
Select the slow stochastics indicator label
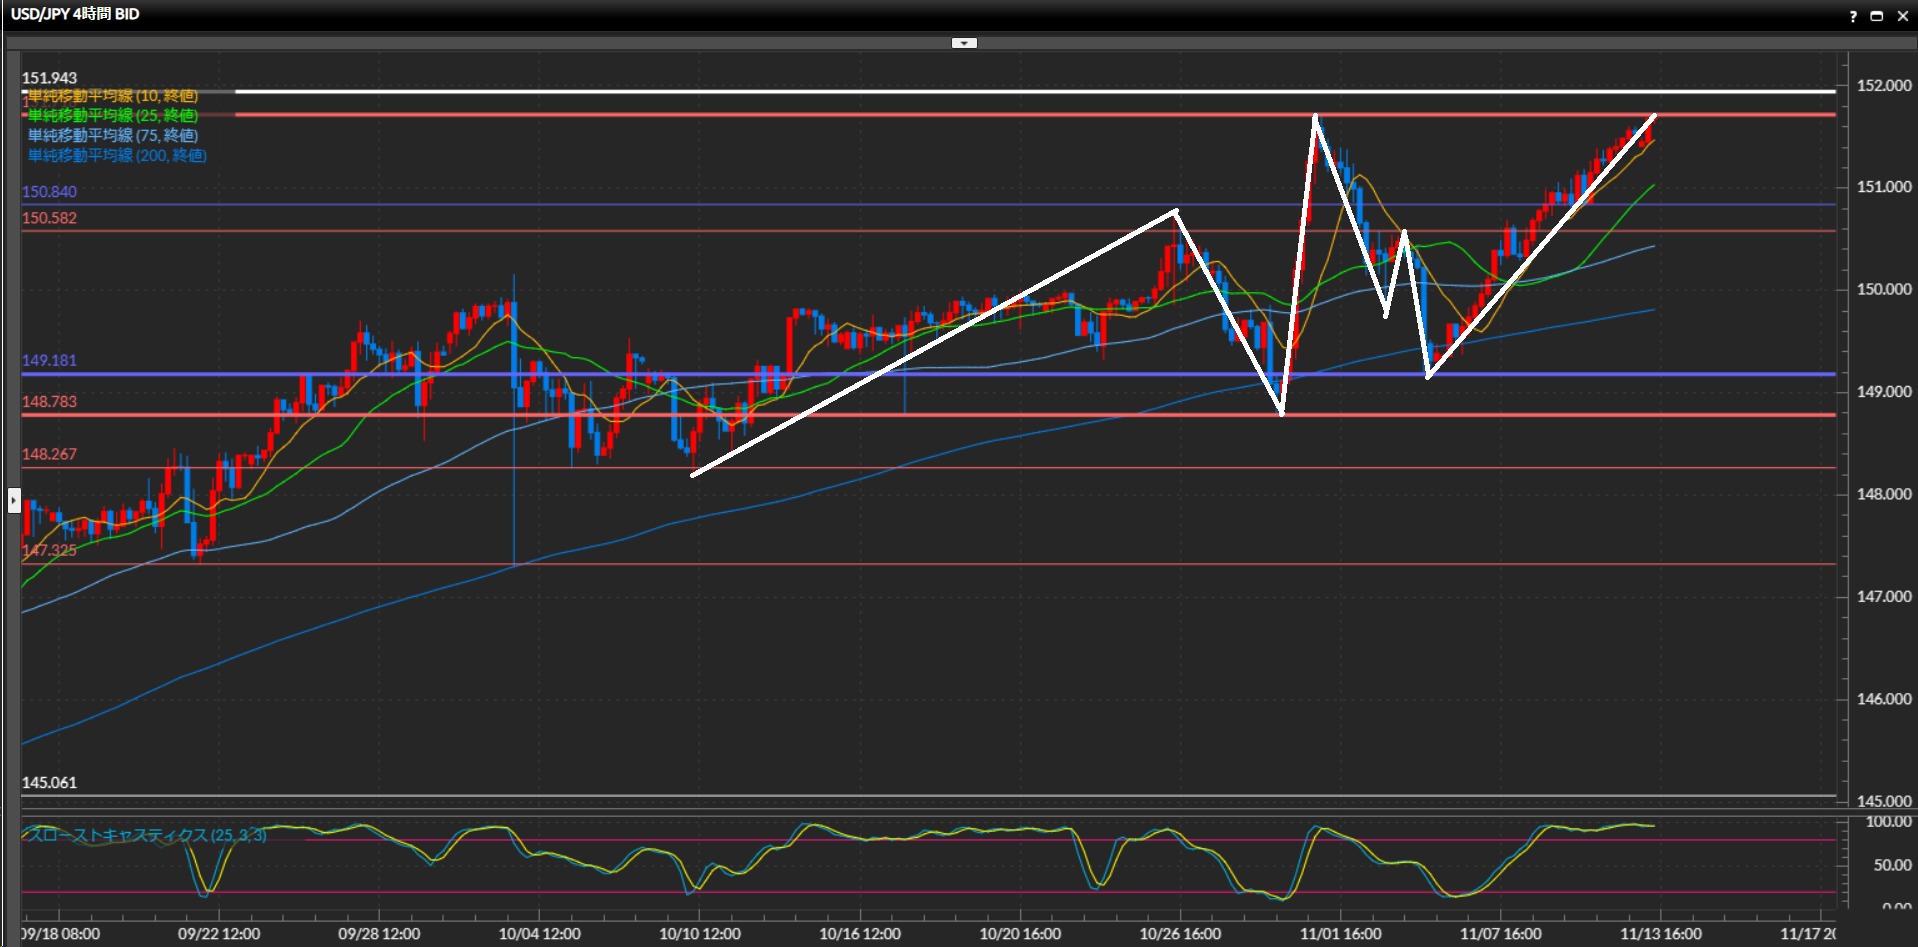pyautogui.click(x=147, y=835)
